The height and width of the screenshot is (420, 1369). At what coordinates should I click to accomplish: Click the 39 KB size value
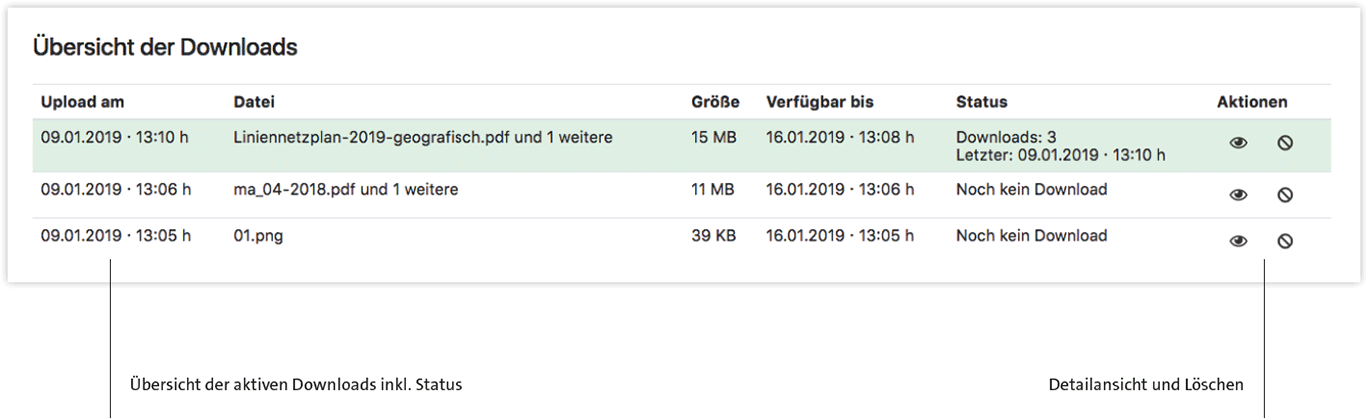[x=713, y=237]
